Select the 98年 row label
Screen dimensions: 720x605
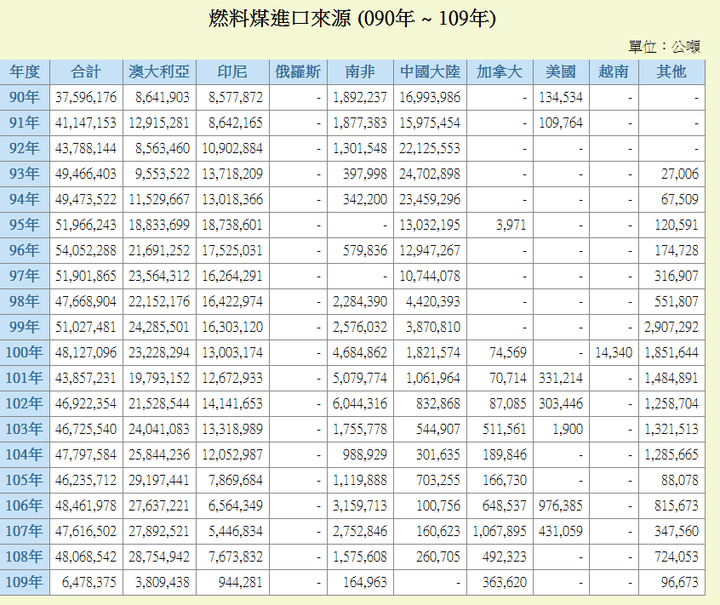tap(25, 302)
